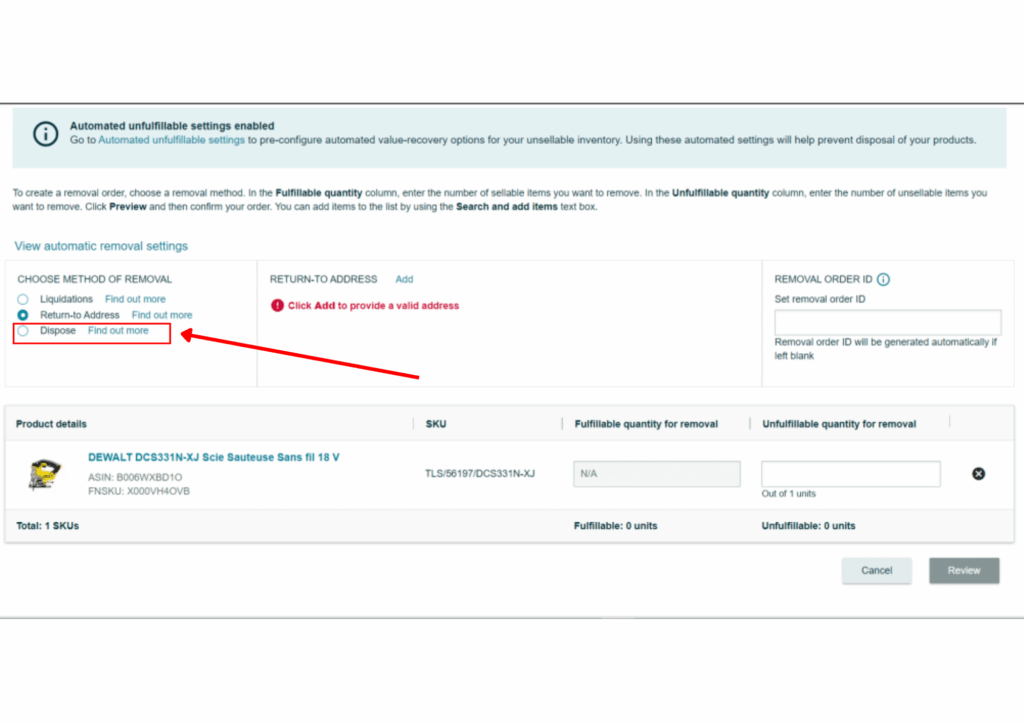The height and width of the screenshot is (724, 1024).
Task: Click Find out more beside Return-to Address
Action: (x=162, y=314)
